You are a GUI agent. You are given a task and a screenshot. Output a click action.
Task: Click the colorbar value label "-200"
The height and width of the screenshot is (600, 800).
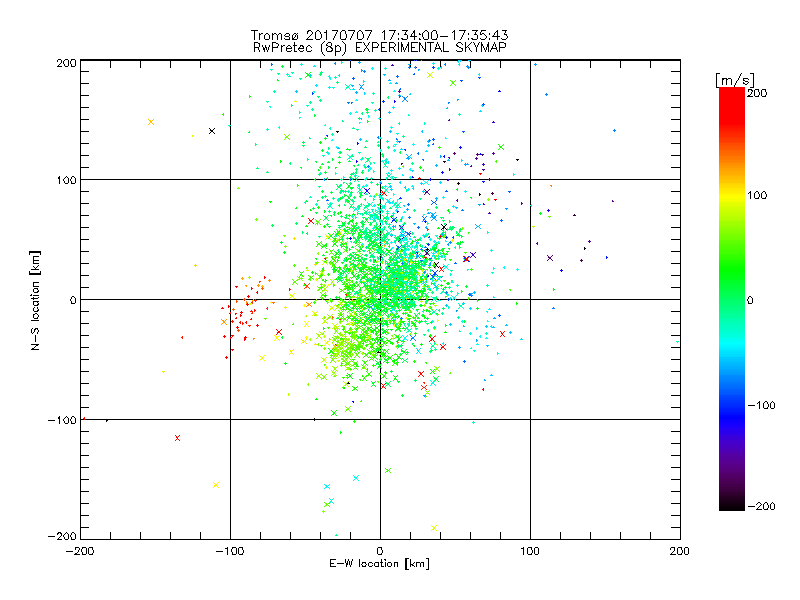tap(761, 506)
